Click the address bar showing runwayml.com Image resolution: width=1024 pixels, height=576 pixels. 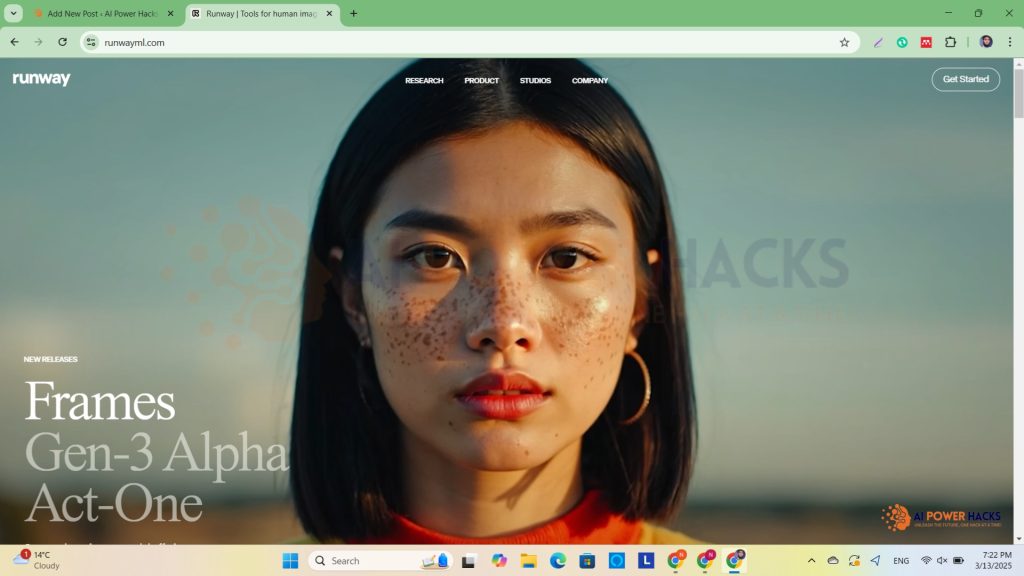450,42
